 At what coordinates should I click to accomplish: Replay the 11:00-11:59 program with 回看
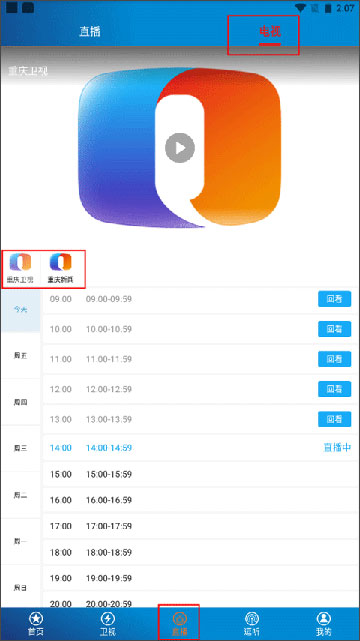point(334,359)
